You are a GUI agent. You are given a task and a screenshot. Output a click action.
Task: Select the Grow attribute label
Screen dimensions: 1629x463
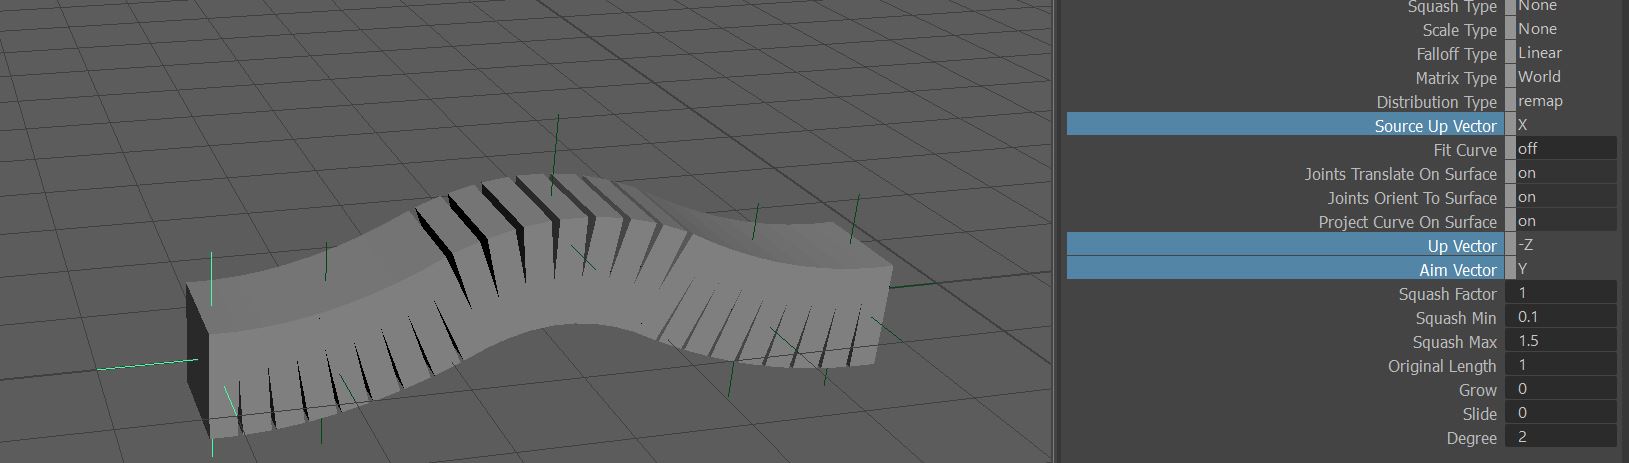click(x=1477, y=390)
